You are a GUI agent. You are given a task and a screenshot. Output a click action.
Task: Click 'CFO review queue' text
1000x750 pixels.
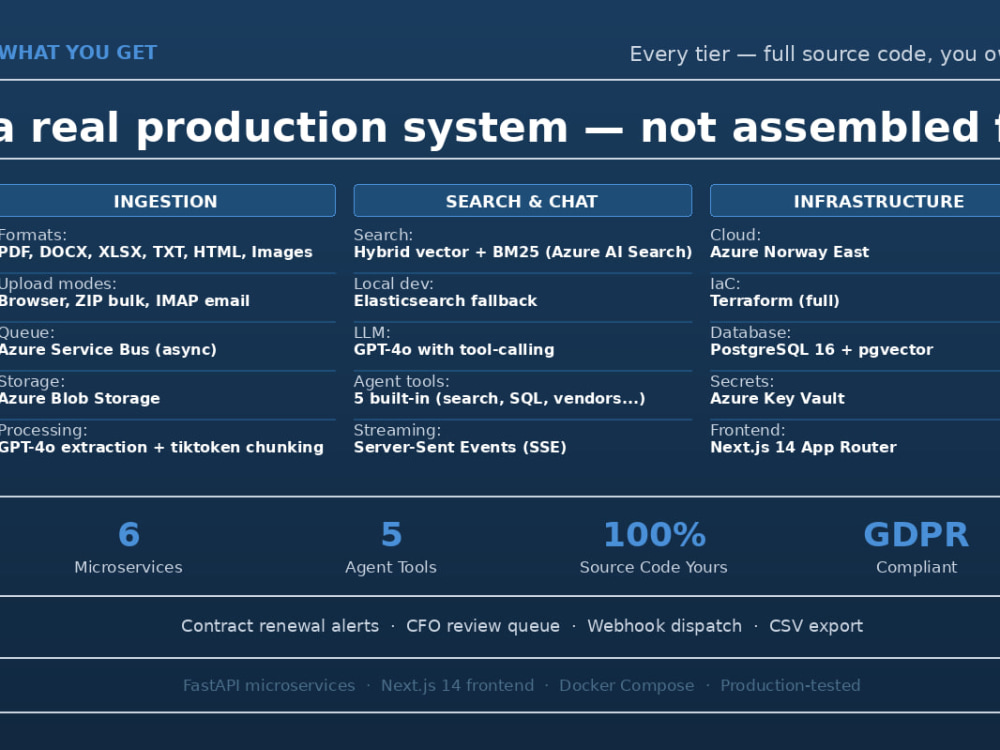tap(483, 626)
